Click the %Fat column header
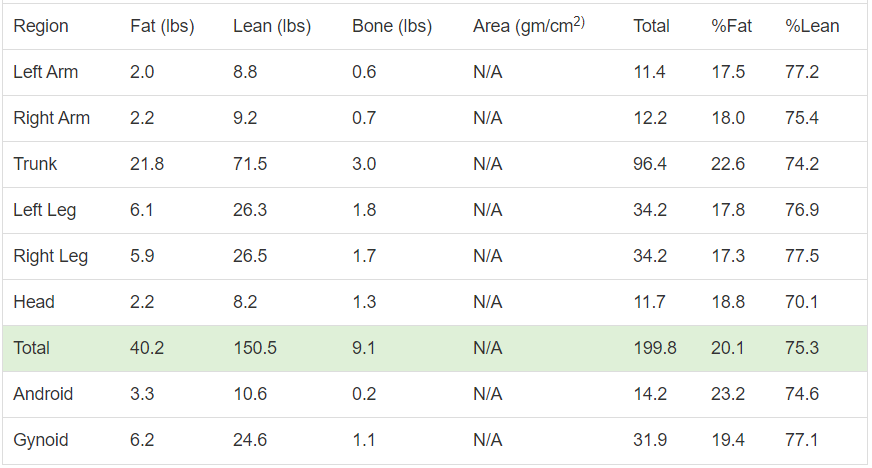This screenshot has height=468, width=872. pyautogui.click(x=731, y=26)
